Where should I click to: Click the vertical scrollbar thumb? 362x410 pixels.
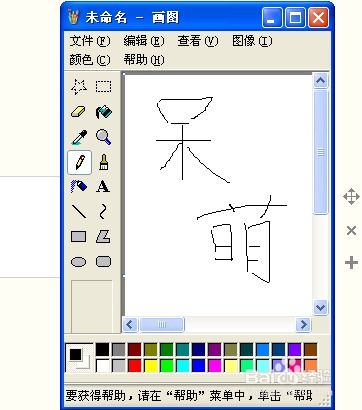pyautogui.click(x=321, y=152)
